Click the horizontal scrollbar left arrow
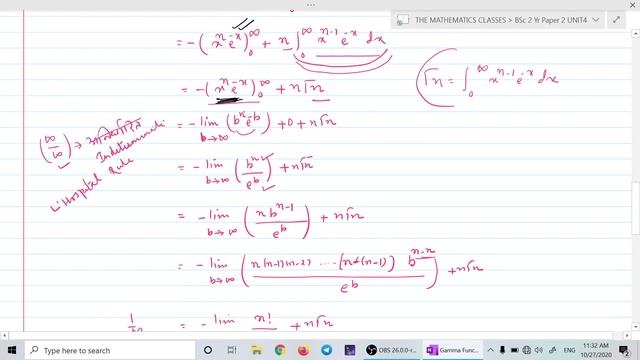Screen dimensions: 640x360 4,336
